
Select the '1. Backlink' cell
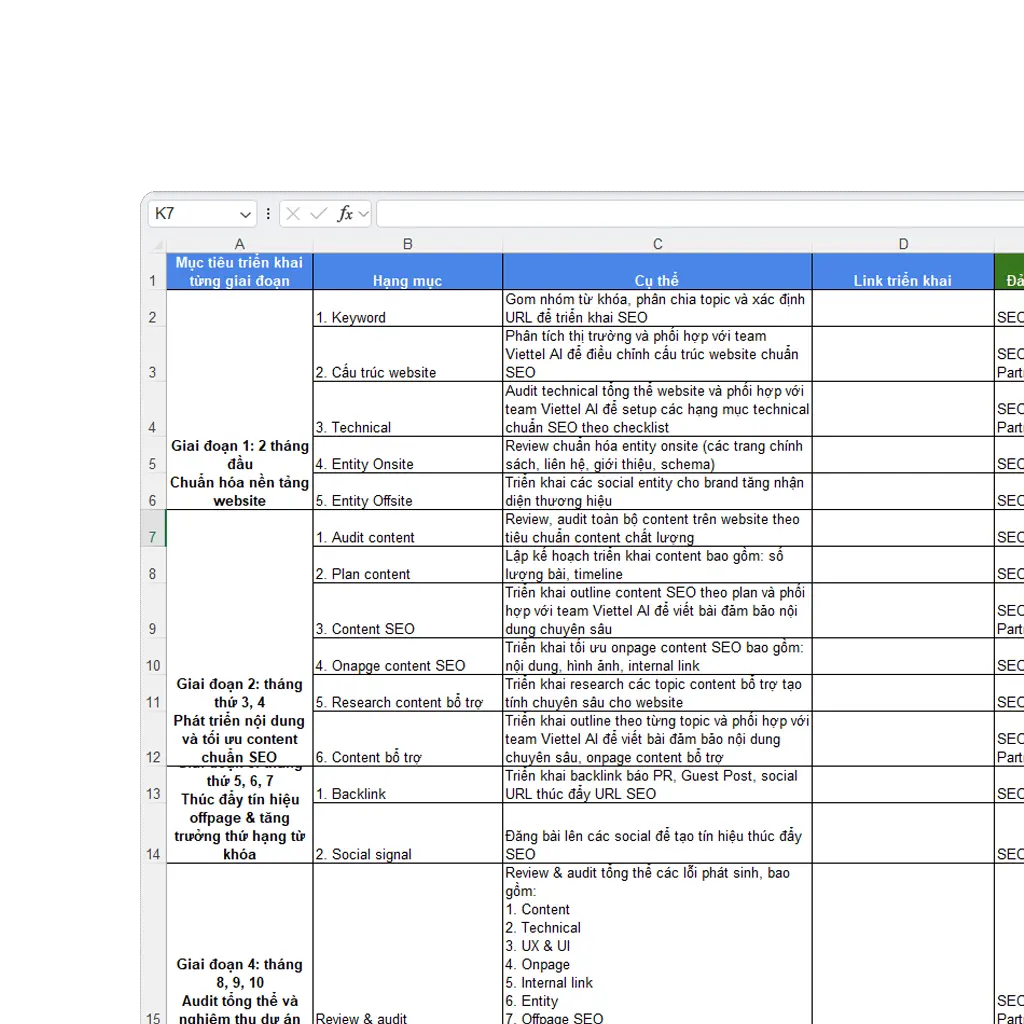pos(408,784)
